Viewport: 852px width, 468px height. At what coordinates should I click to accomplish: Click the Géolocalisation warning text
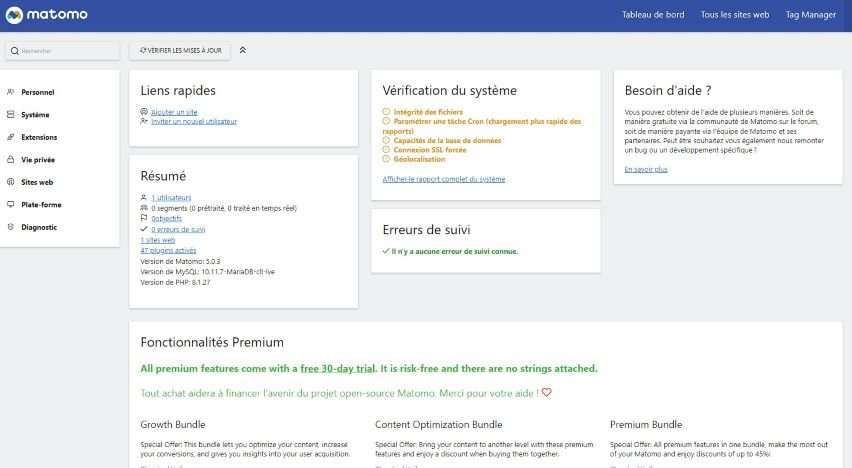[419, 159]
